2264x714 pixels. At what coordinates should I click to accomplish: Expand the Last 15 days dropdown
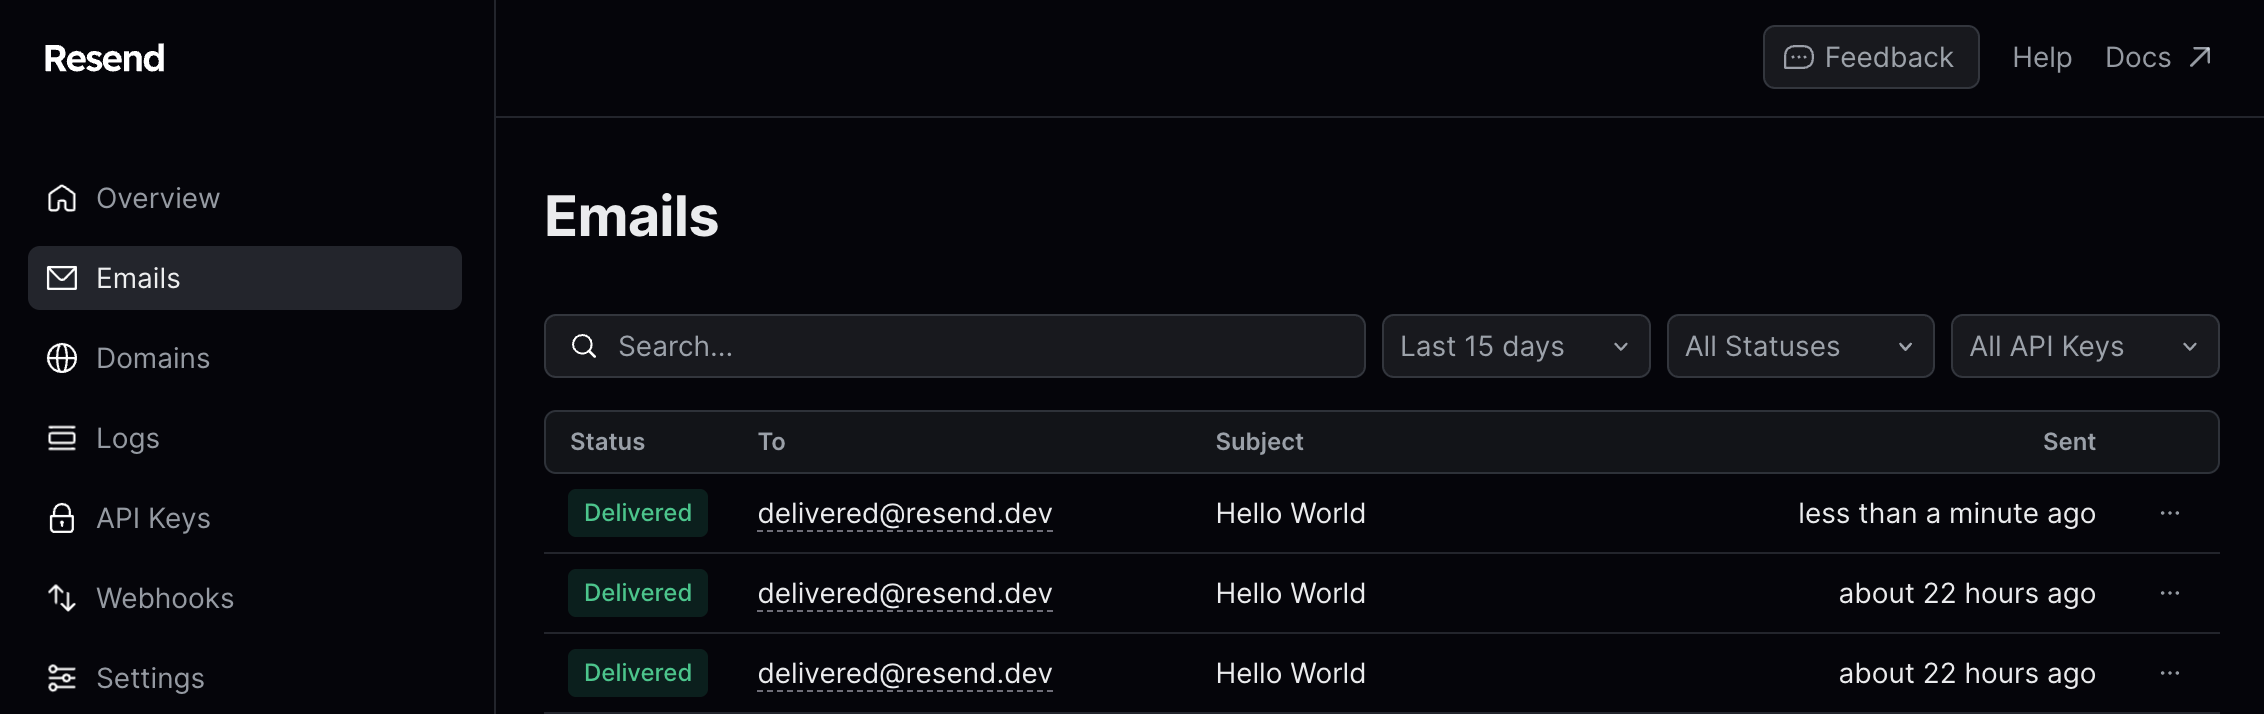coord(1516,346)
